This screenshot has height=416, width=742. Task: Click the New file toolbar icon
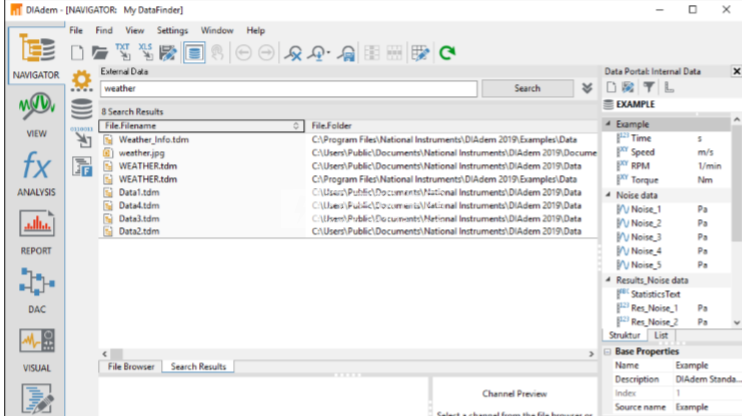[x=77, y=53]
